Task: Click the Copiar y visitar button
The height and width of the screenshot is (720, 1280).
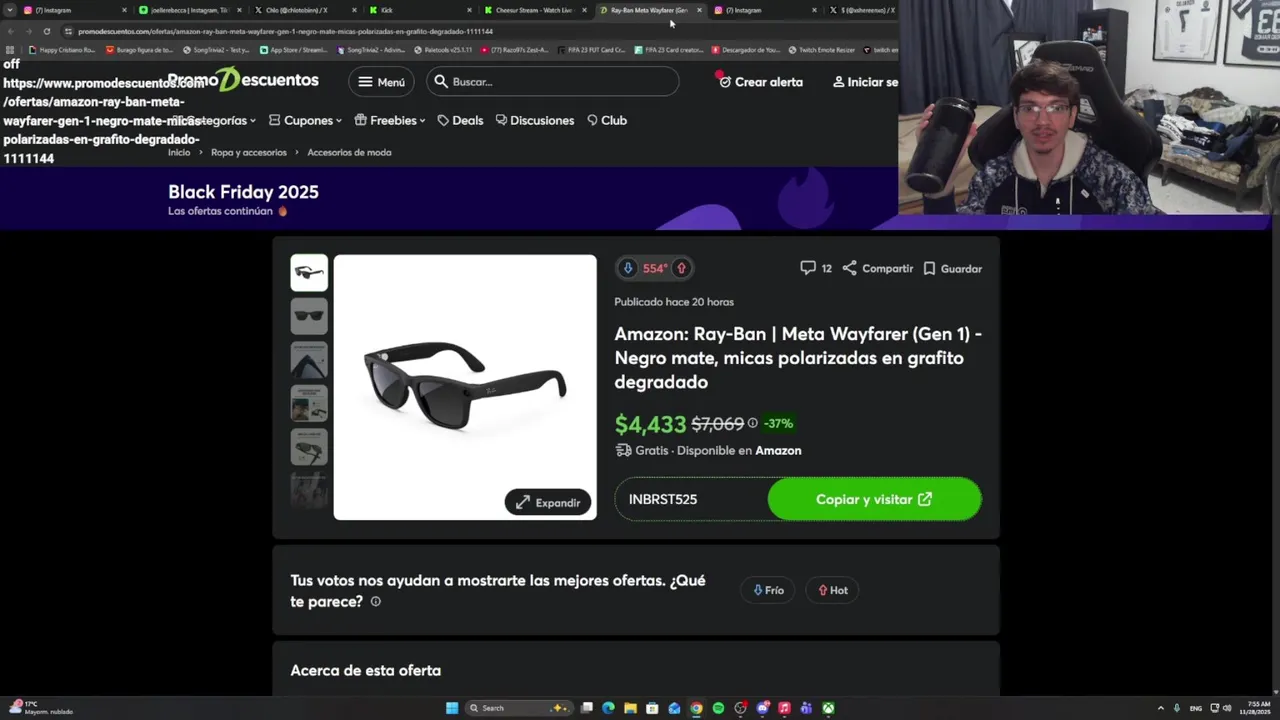Action: pyautogui.click(x=874, y=499)
